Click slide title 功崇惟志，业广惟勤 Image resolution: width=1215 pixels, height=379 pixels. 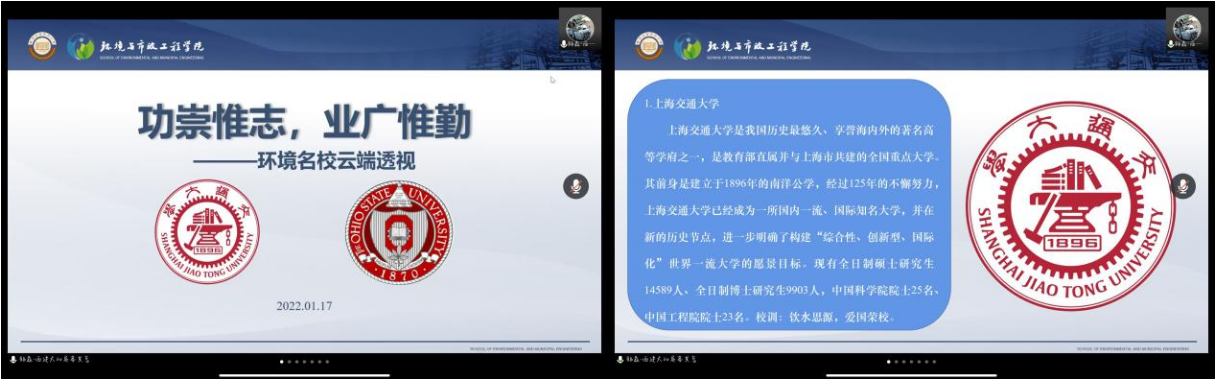click(304, 121)
